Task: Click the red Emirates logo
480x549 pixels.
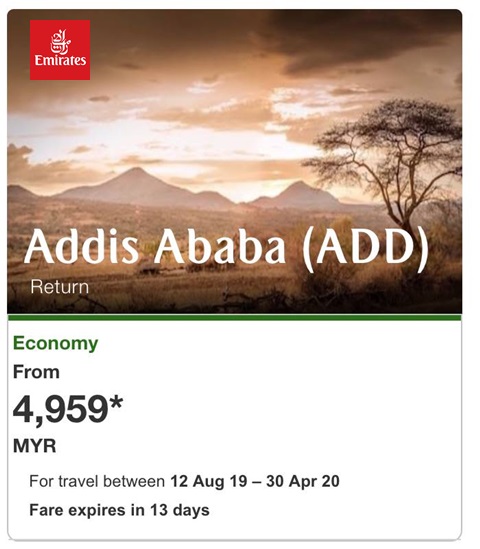Action: click(x=60, y=50)
